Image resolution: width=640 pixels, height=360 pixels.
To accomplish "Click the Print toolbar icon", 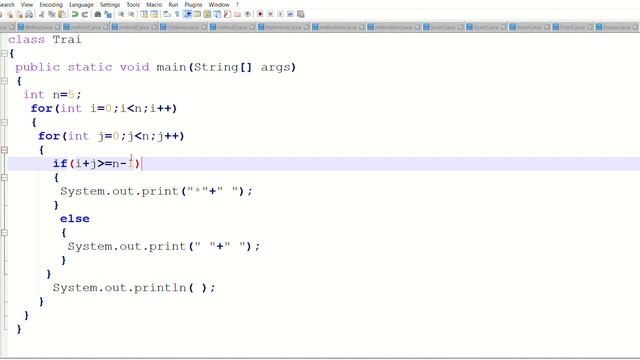I will pyautogui.click(x=29, y=14).
